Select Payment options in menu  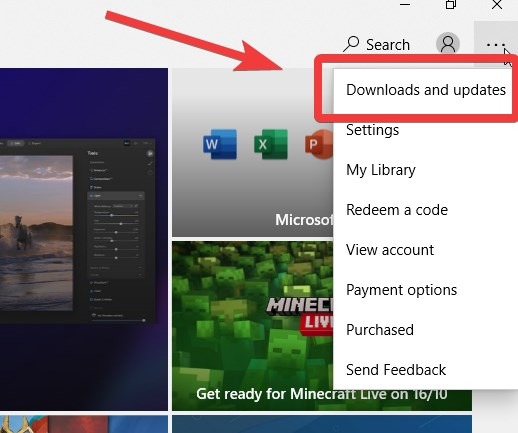tap(425, 290)
